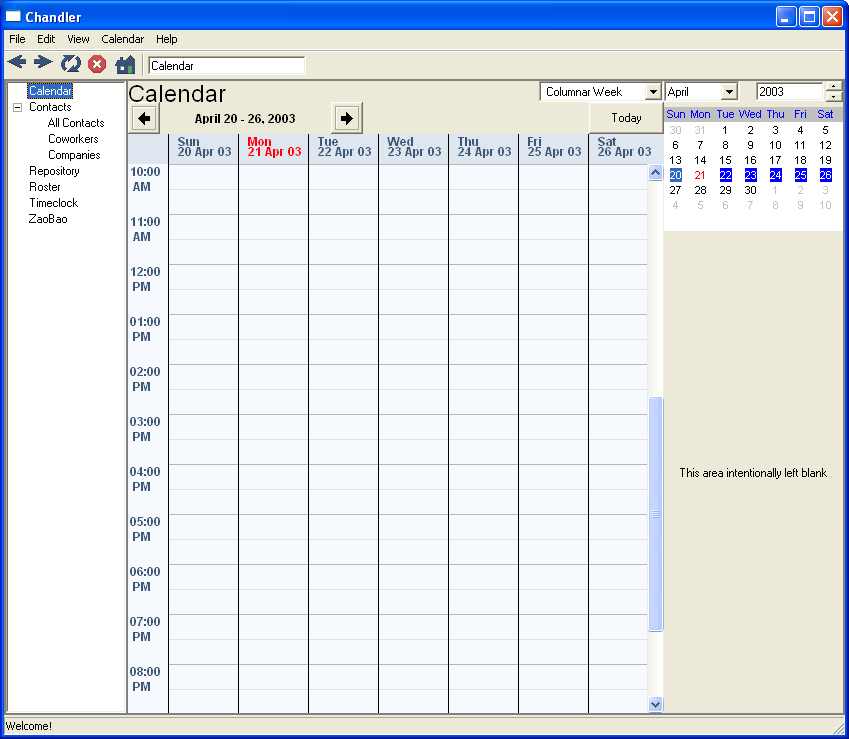The image size is (849, 739).
Task: Select Coworkers in the sidebar
Action: [73, 139]
